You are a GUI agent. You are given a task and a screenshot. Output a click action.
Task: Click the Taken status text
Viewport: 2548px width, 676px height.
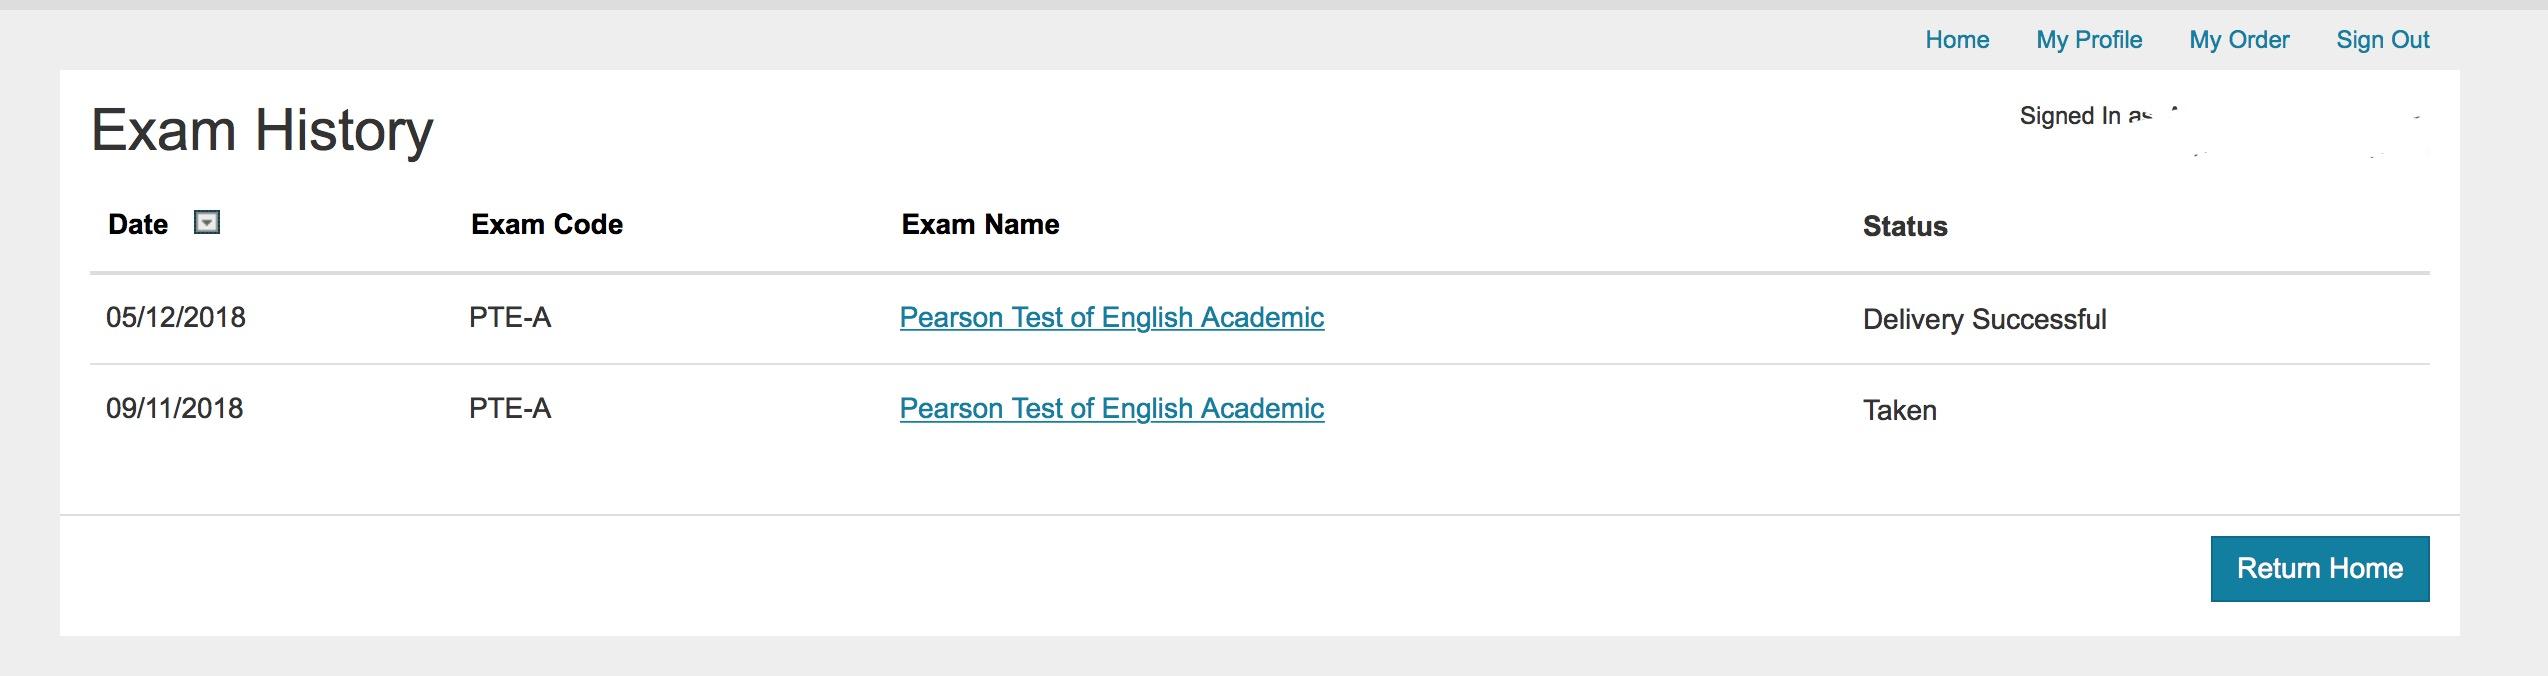(1899, 411)
